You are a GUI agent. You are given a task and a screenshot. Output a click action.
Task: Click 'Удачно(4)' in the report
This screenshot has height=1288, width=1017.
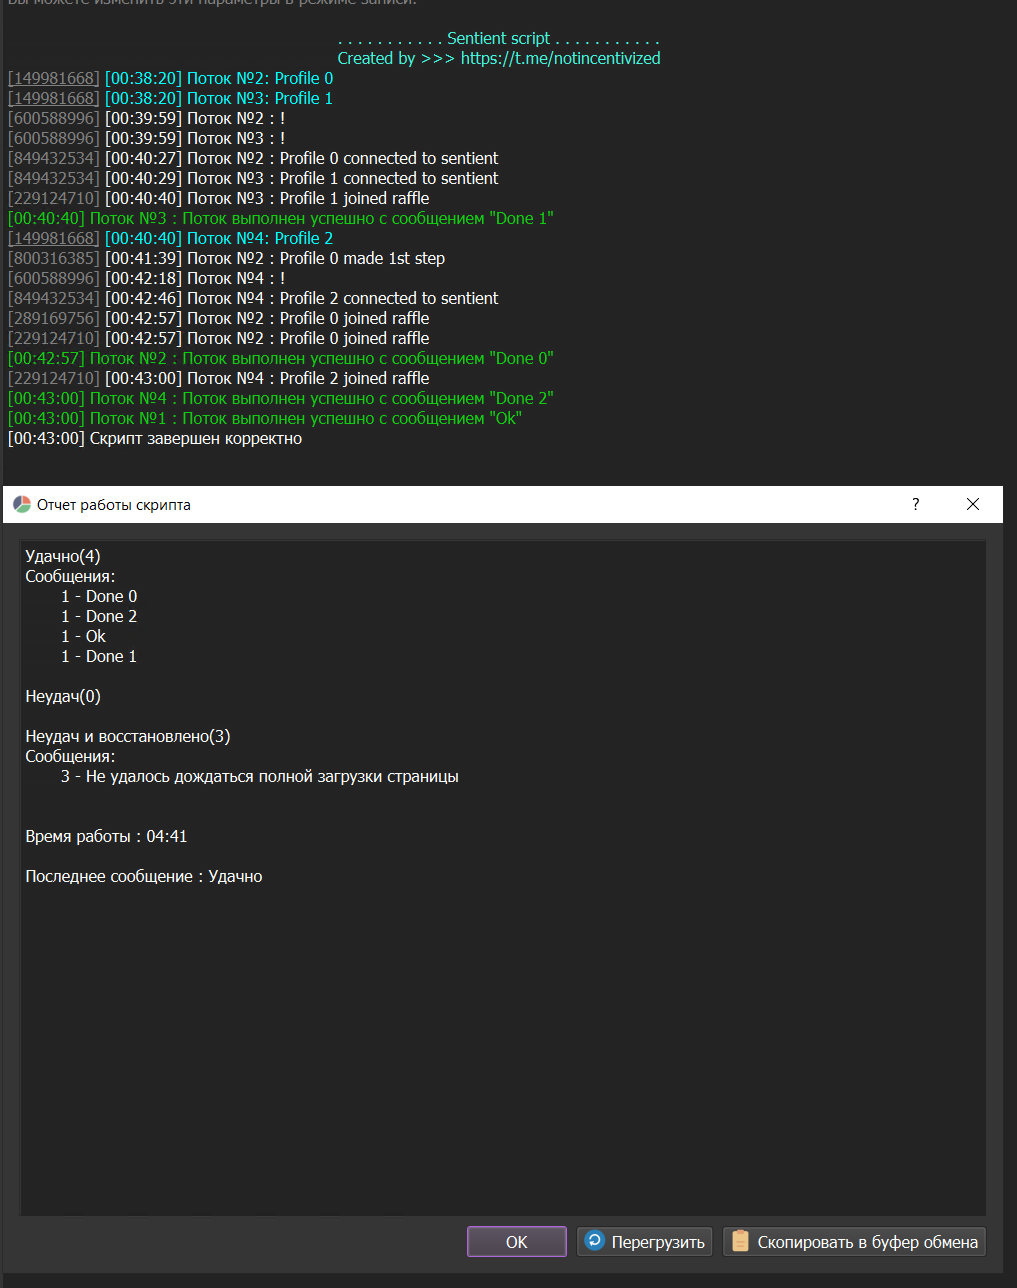[63, 556]
